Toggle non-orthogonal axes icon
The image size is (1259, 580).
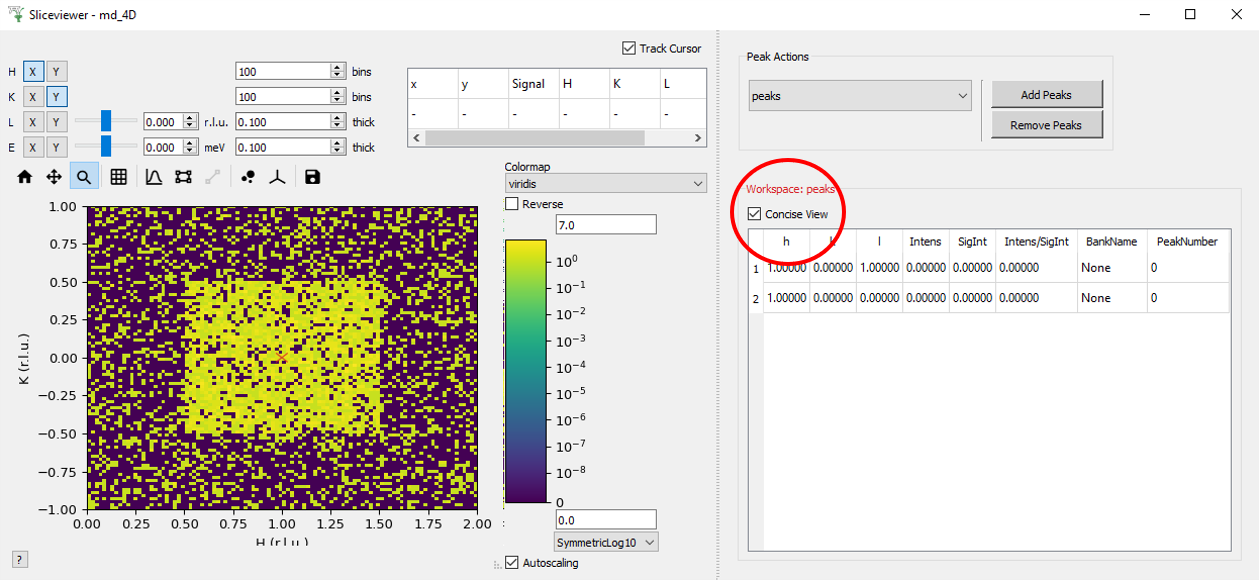(x=279, y=177)
